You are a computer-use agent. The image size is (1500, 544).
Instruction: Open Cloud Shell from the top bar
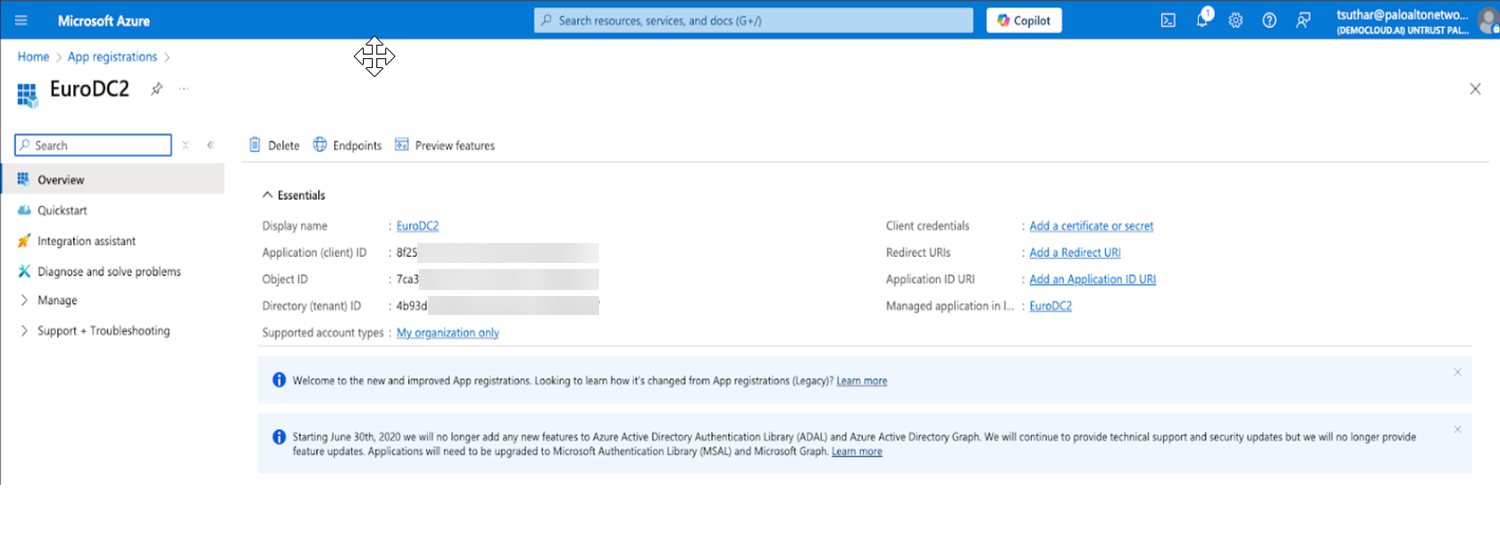click(1167, 20)
